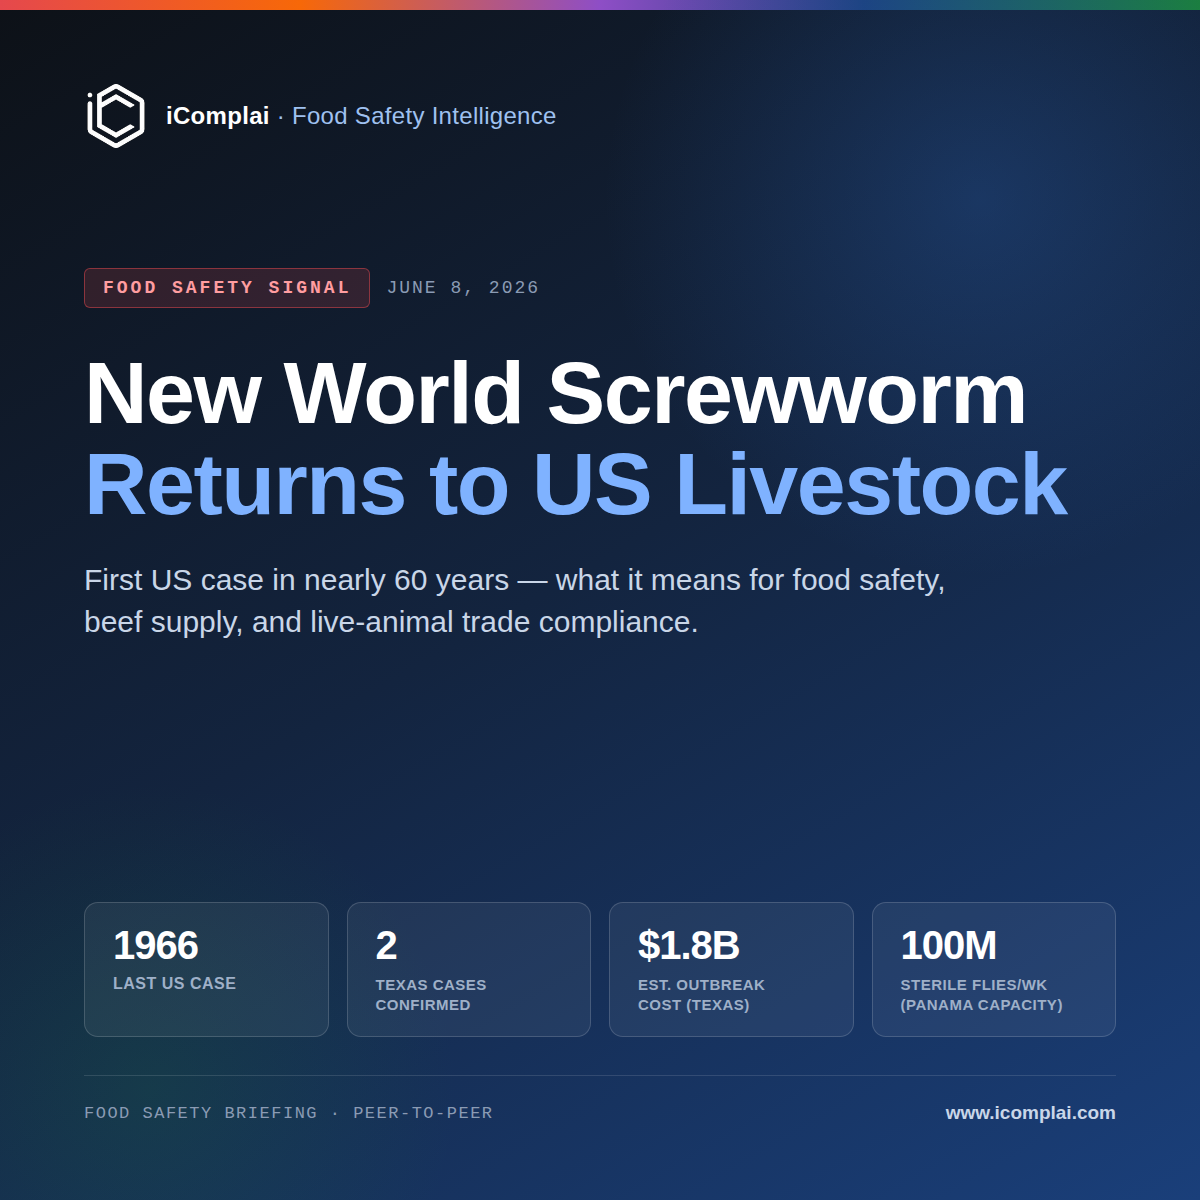1200x1200 pixels.
Task: Click the $1.8B stat value
Action: pyautogui.click(x=689, y=945)
